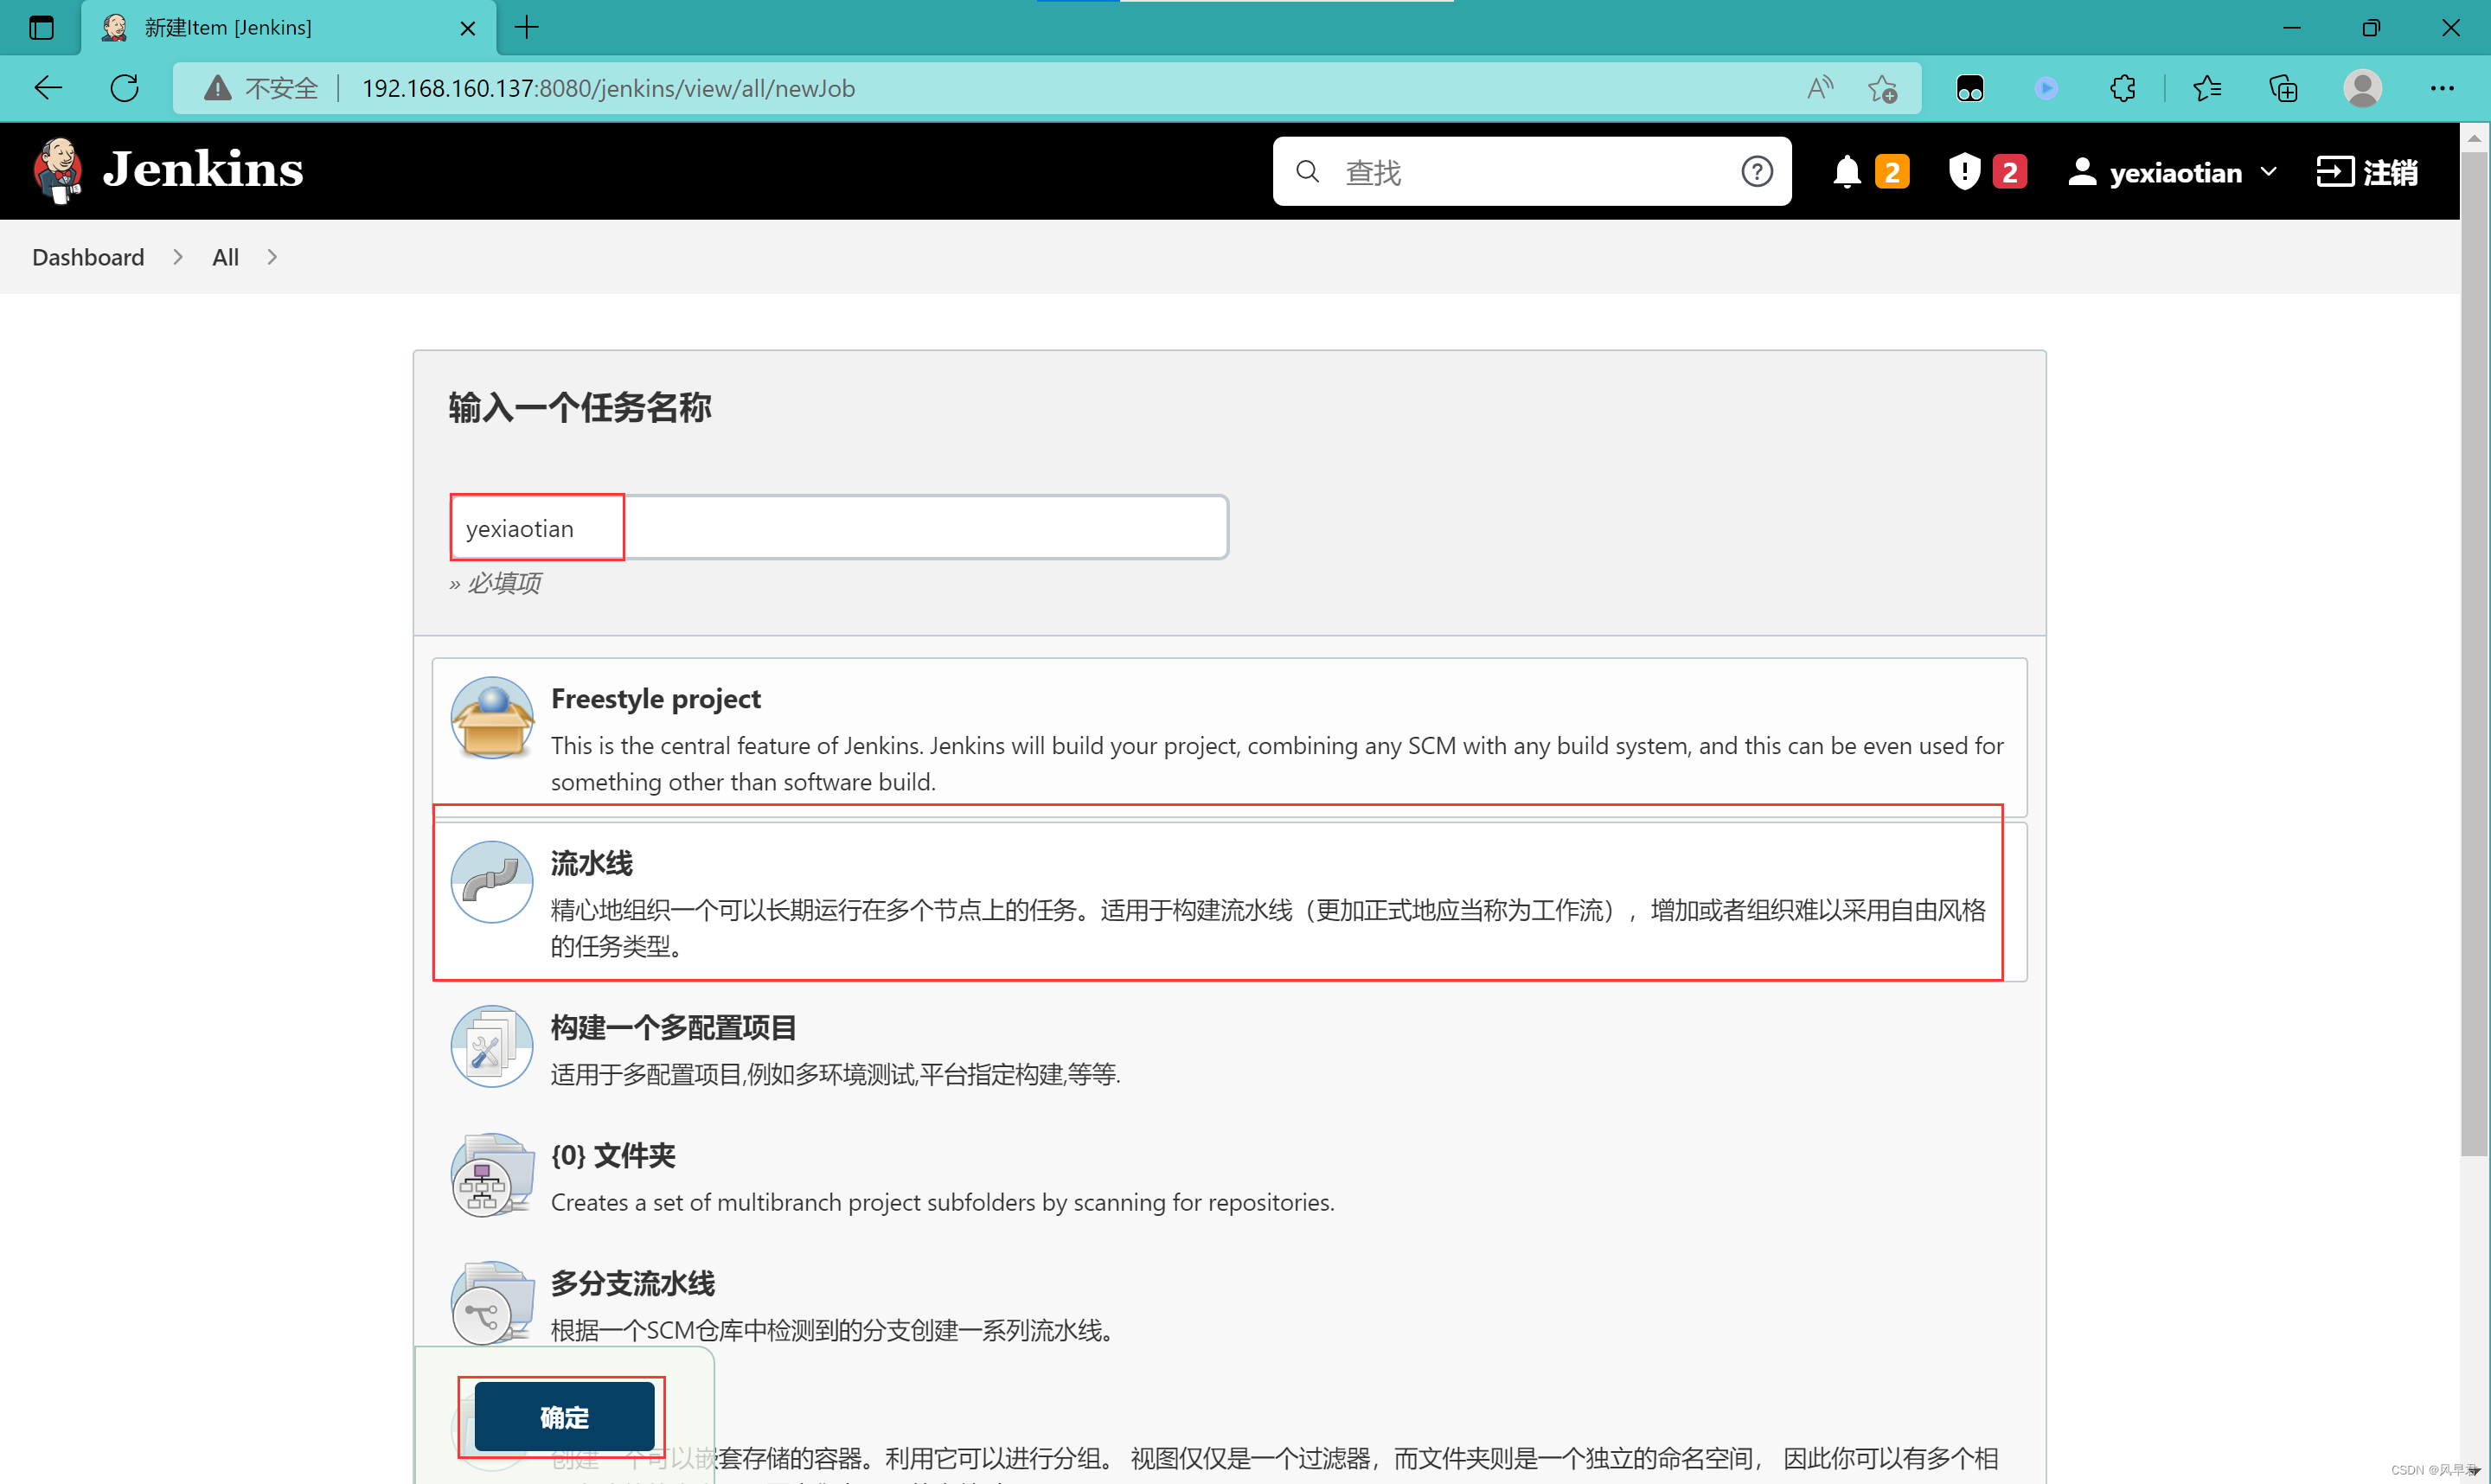Open the black mask extension icon

(x=1969, y=88)
